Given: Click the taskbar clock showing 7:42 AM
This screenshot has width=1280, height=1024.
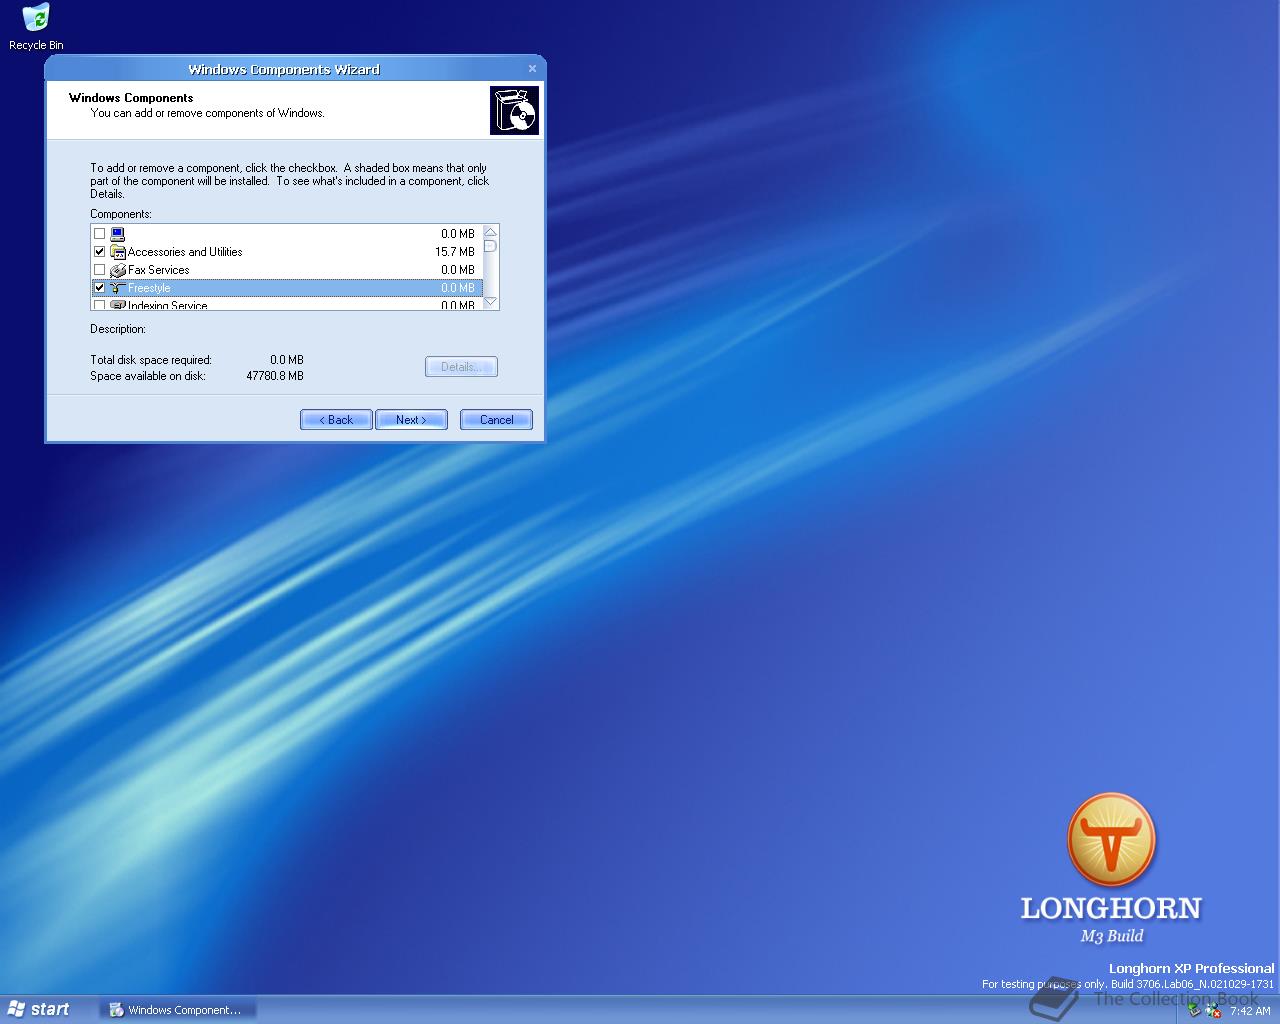Looking at the screenshot, I should click(1250, 1011).
